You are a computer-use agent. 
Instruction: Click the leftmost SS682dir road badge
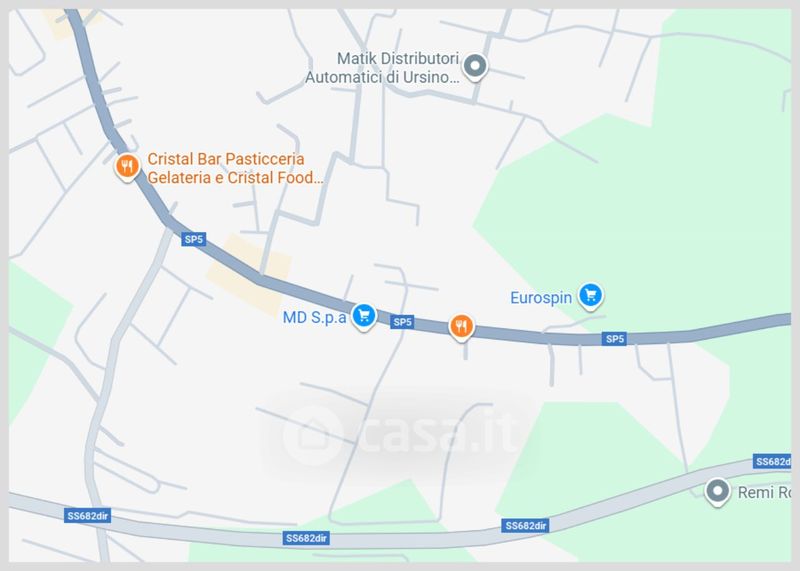(x=88, y=515)
